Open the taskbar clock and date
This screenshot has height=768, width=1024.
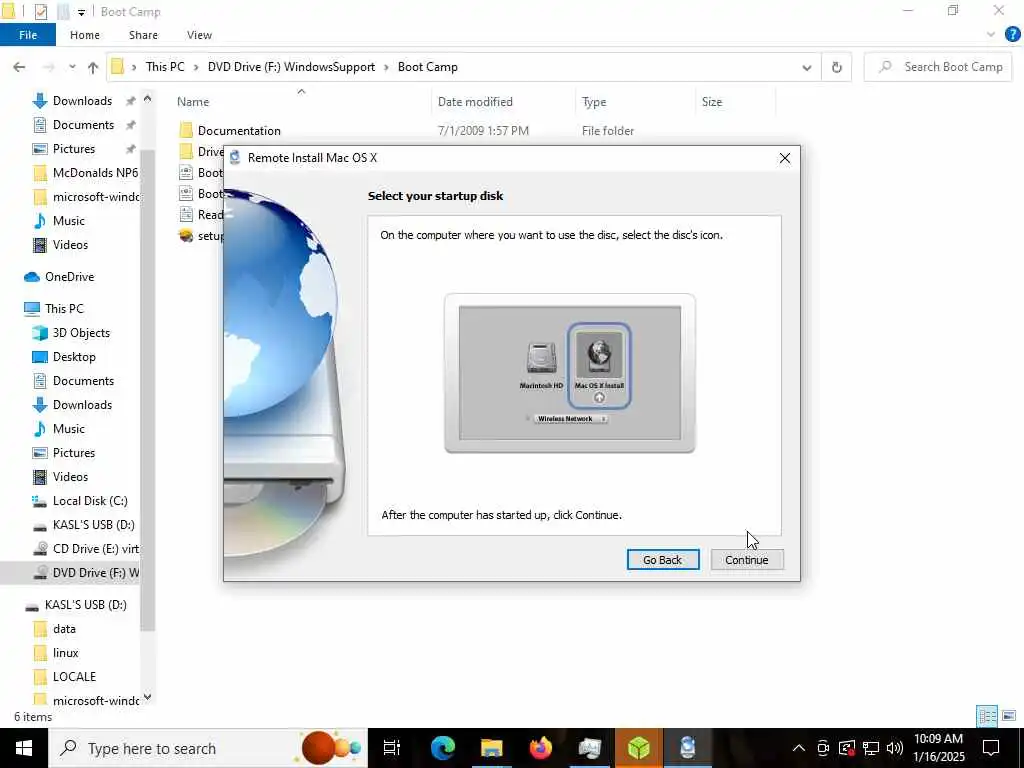point(938,748)
